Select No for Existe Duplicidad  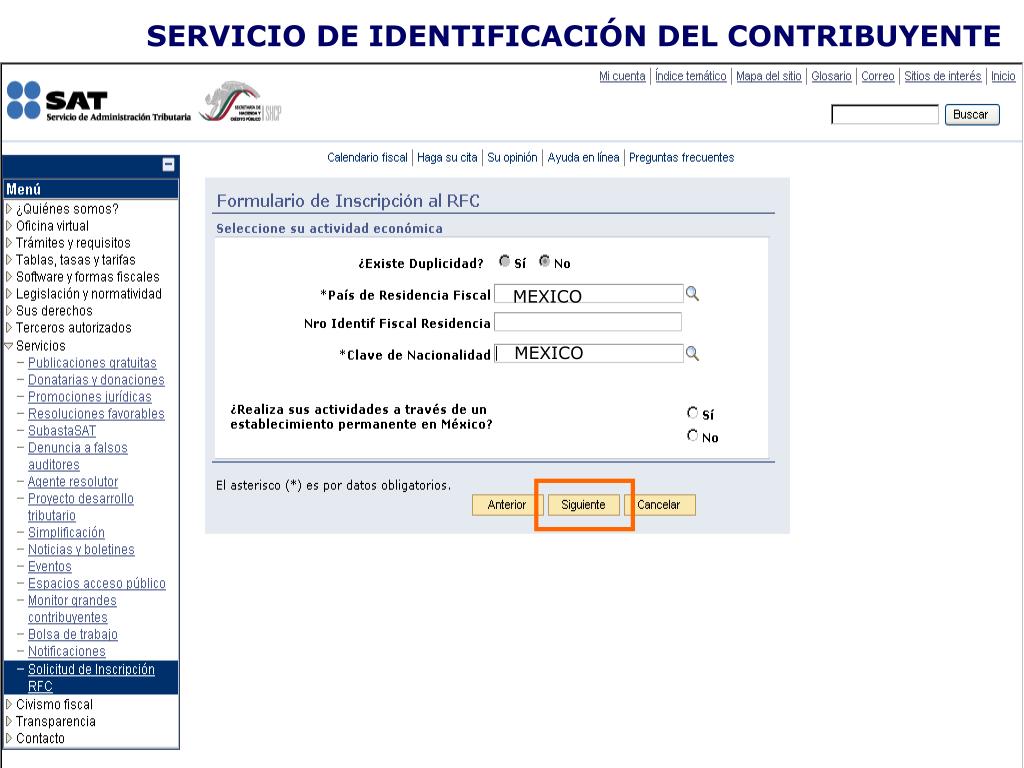(x=544, y=261)
